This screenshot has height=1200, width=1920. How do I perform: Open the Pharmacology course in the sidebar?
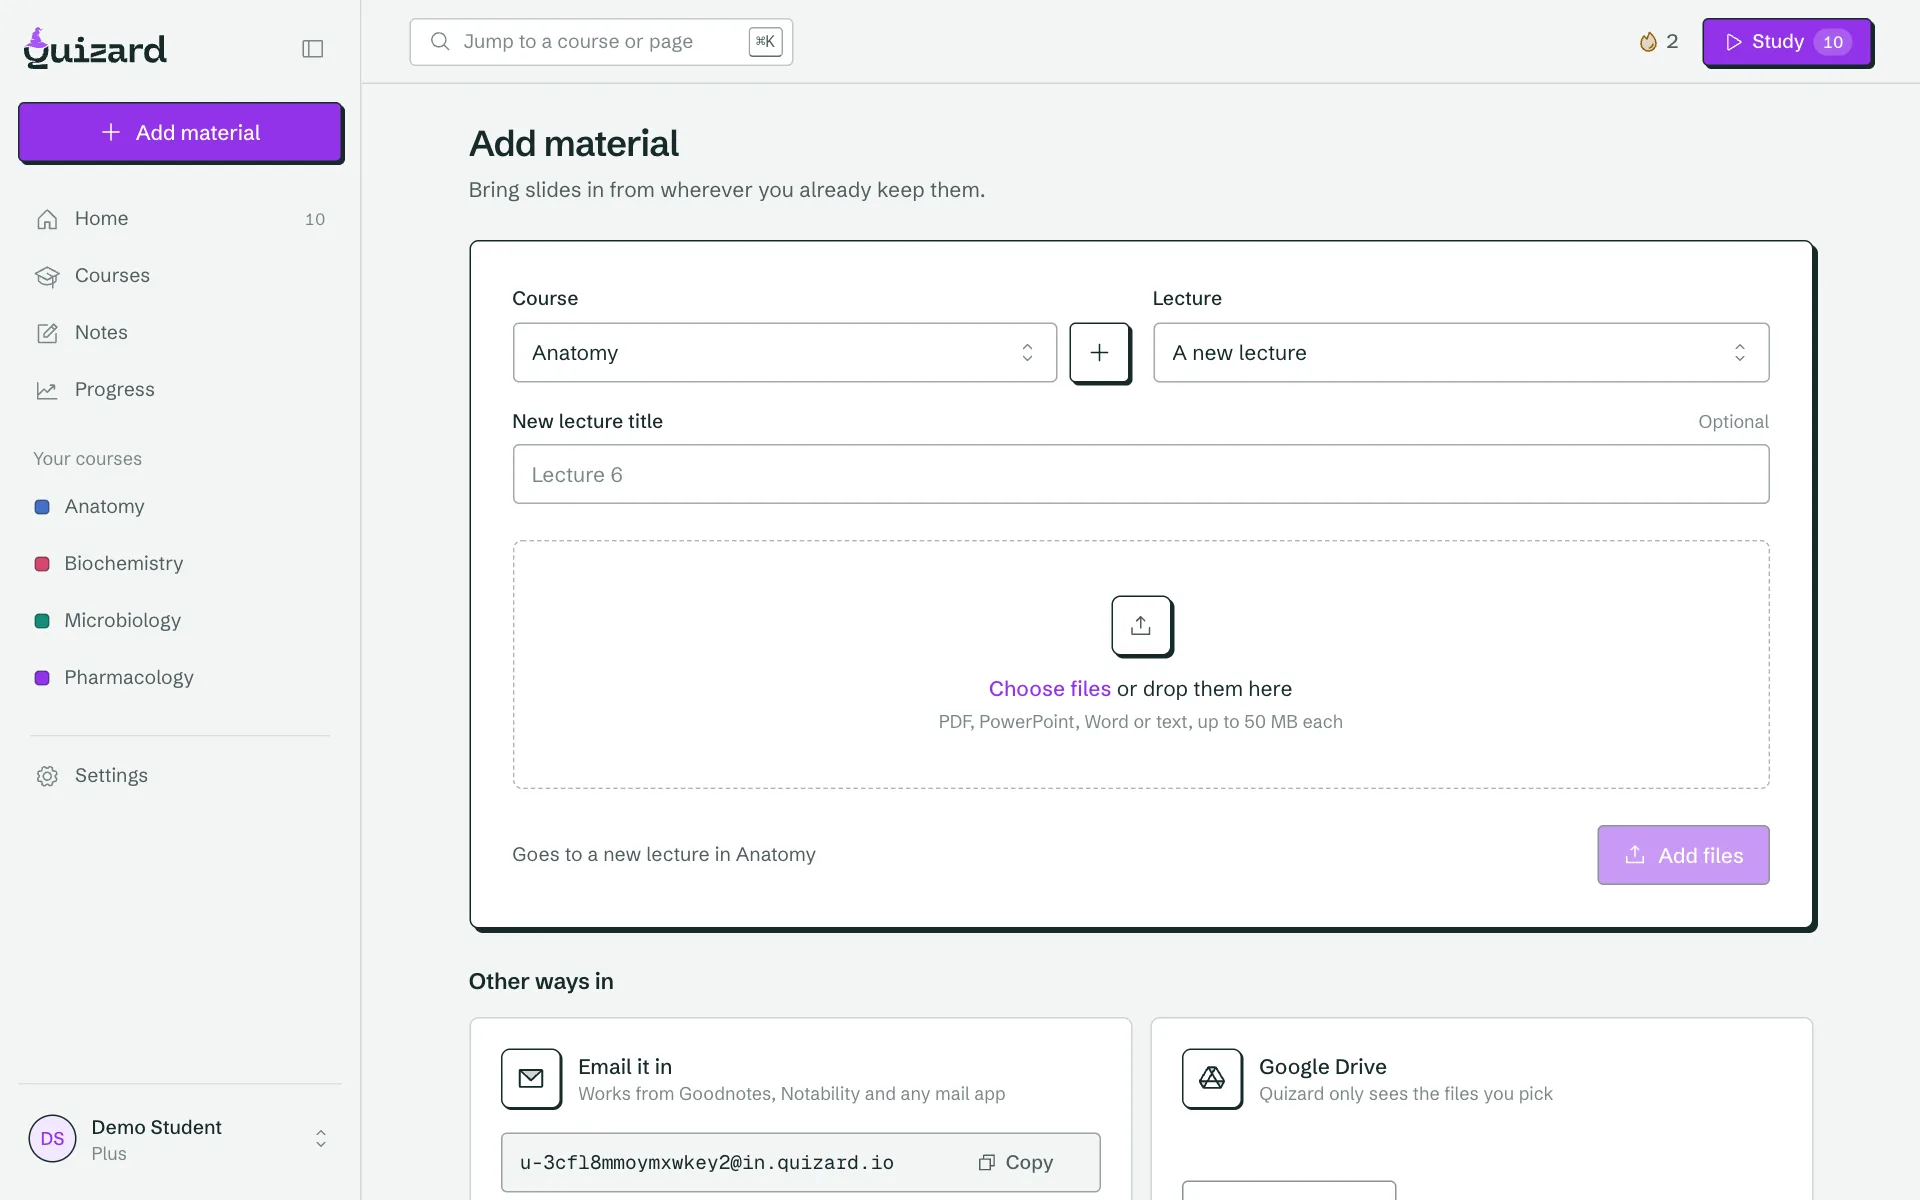180,678
